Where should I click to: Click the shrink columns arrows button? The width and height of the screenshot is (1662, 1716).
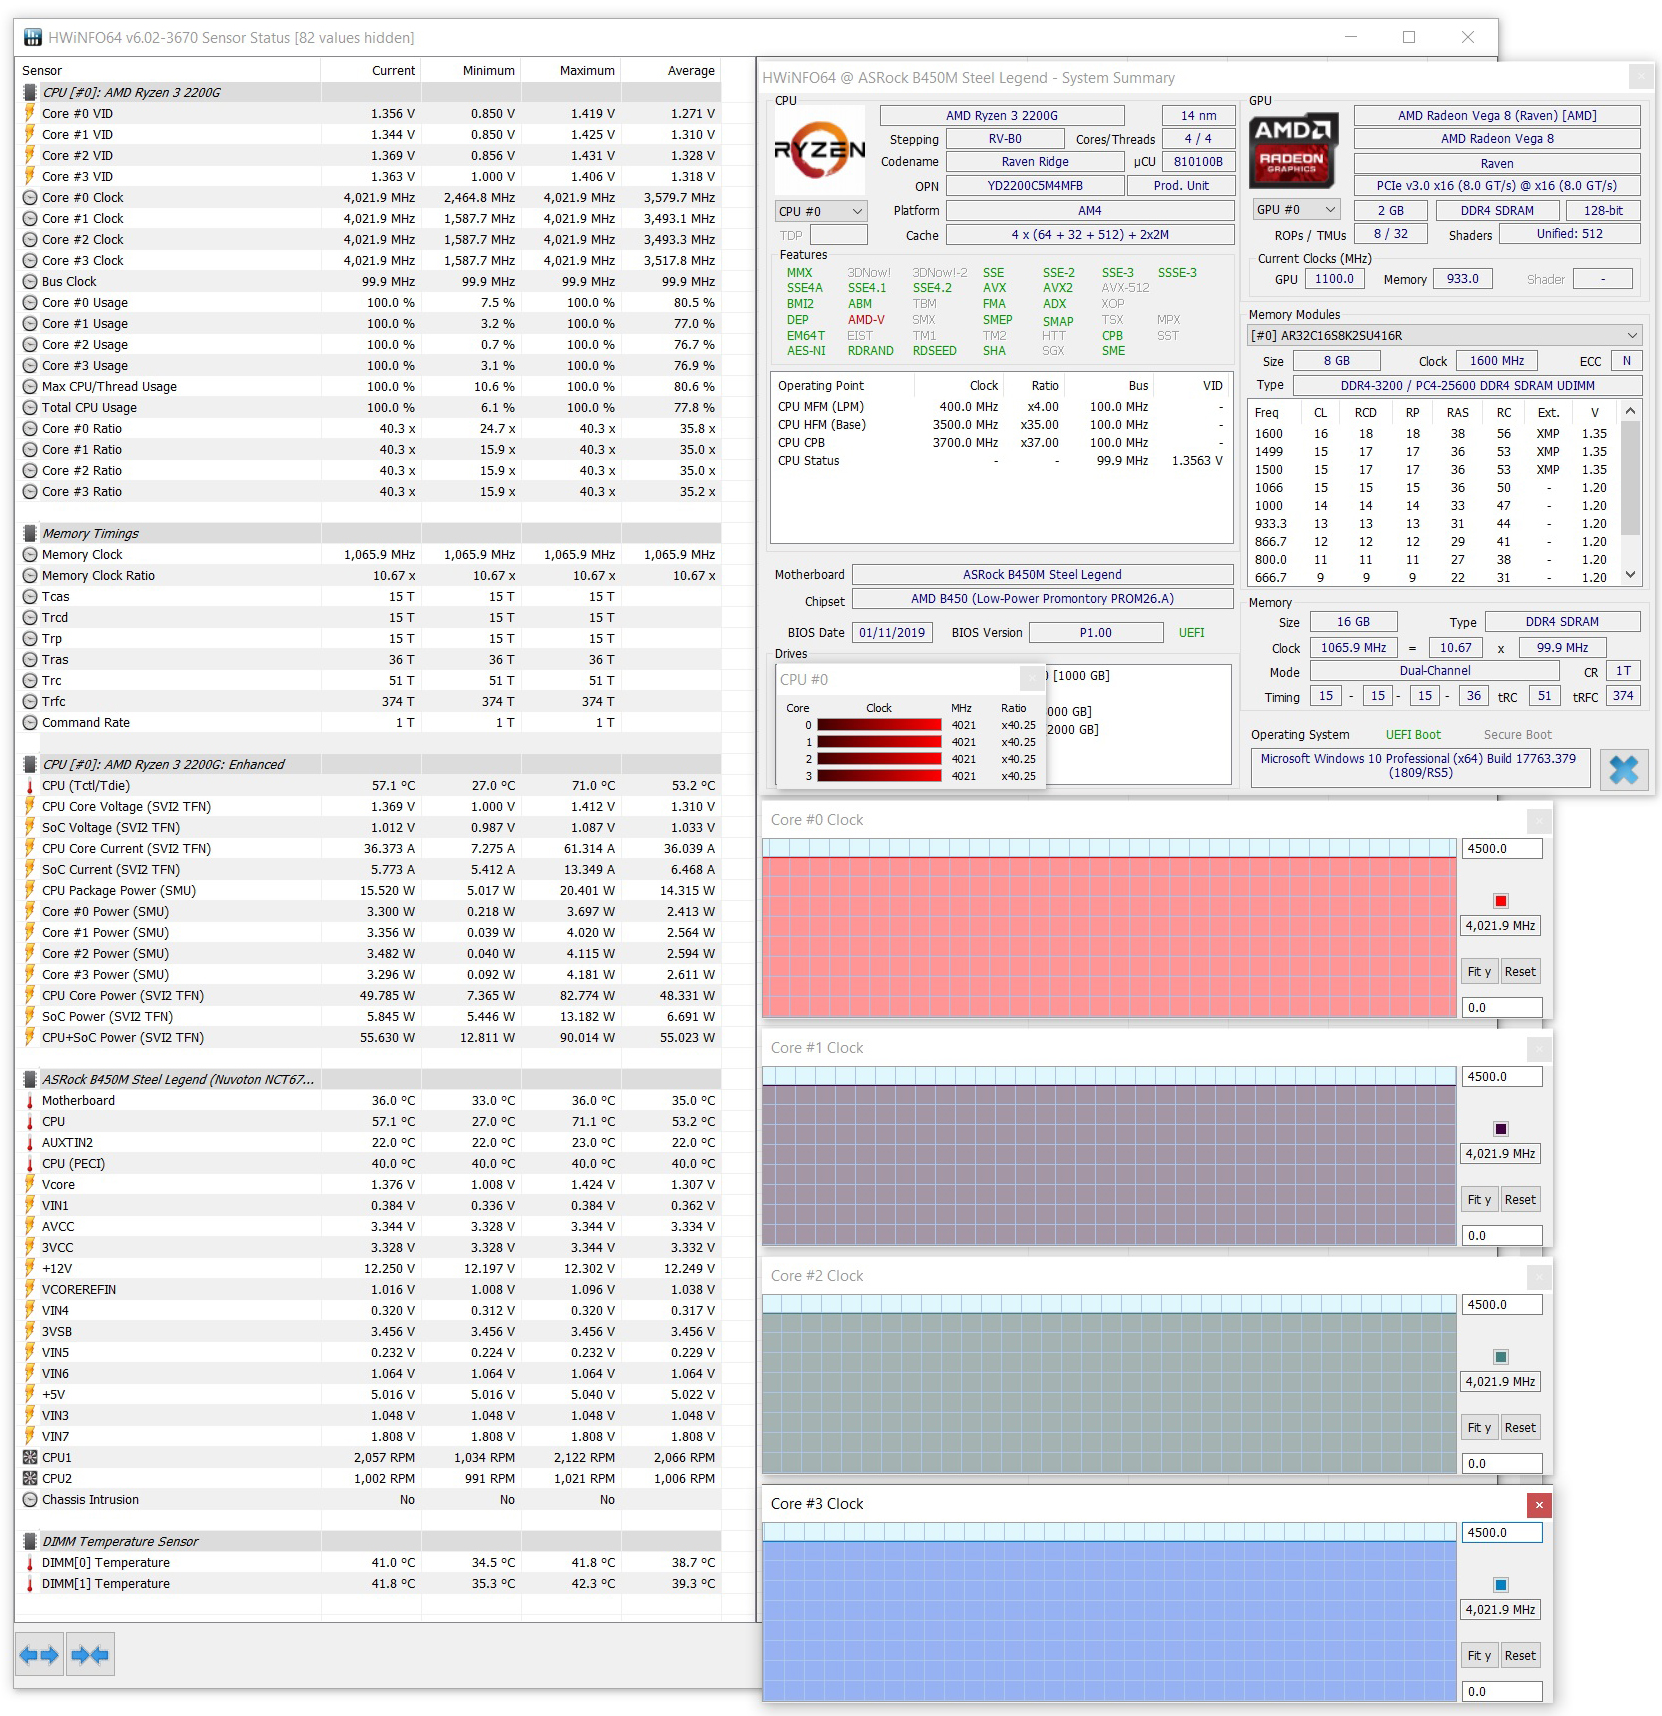(90, 1655)
